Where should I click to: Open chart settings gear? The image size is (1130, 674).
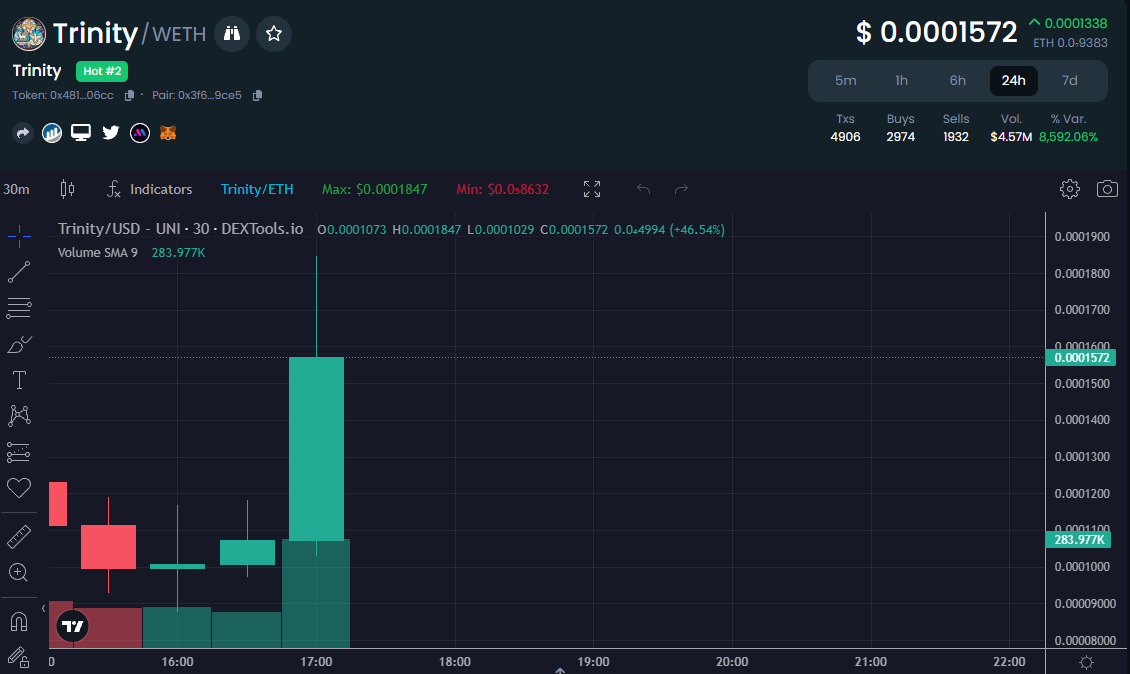click(x=1070, y=189)
